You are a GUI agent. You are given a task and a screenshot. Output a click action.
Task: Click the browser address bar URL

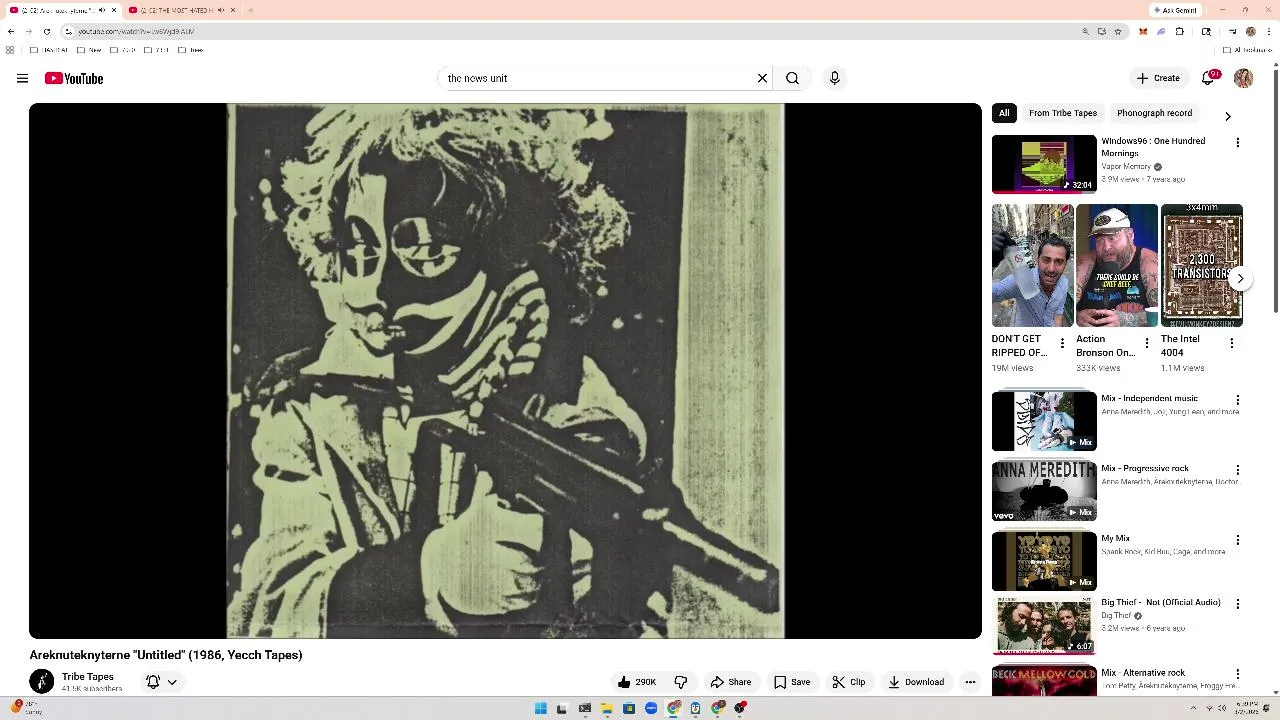point(136,31)
